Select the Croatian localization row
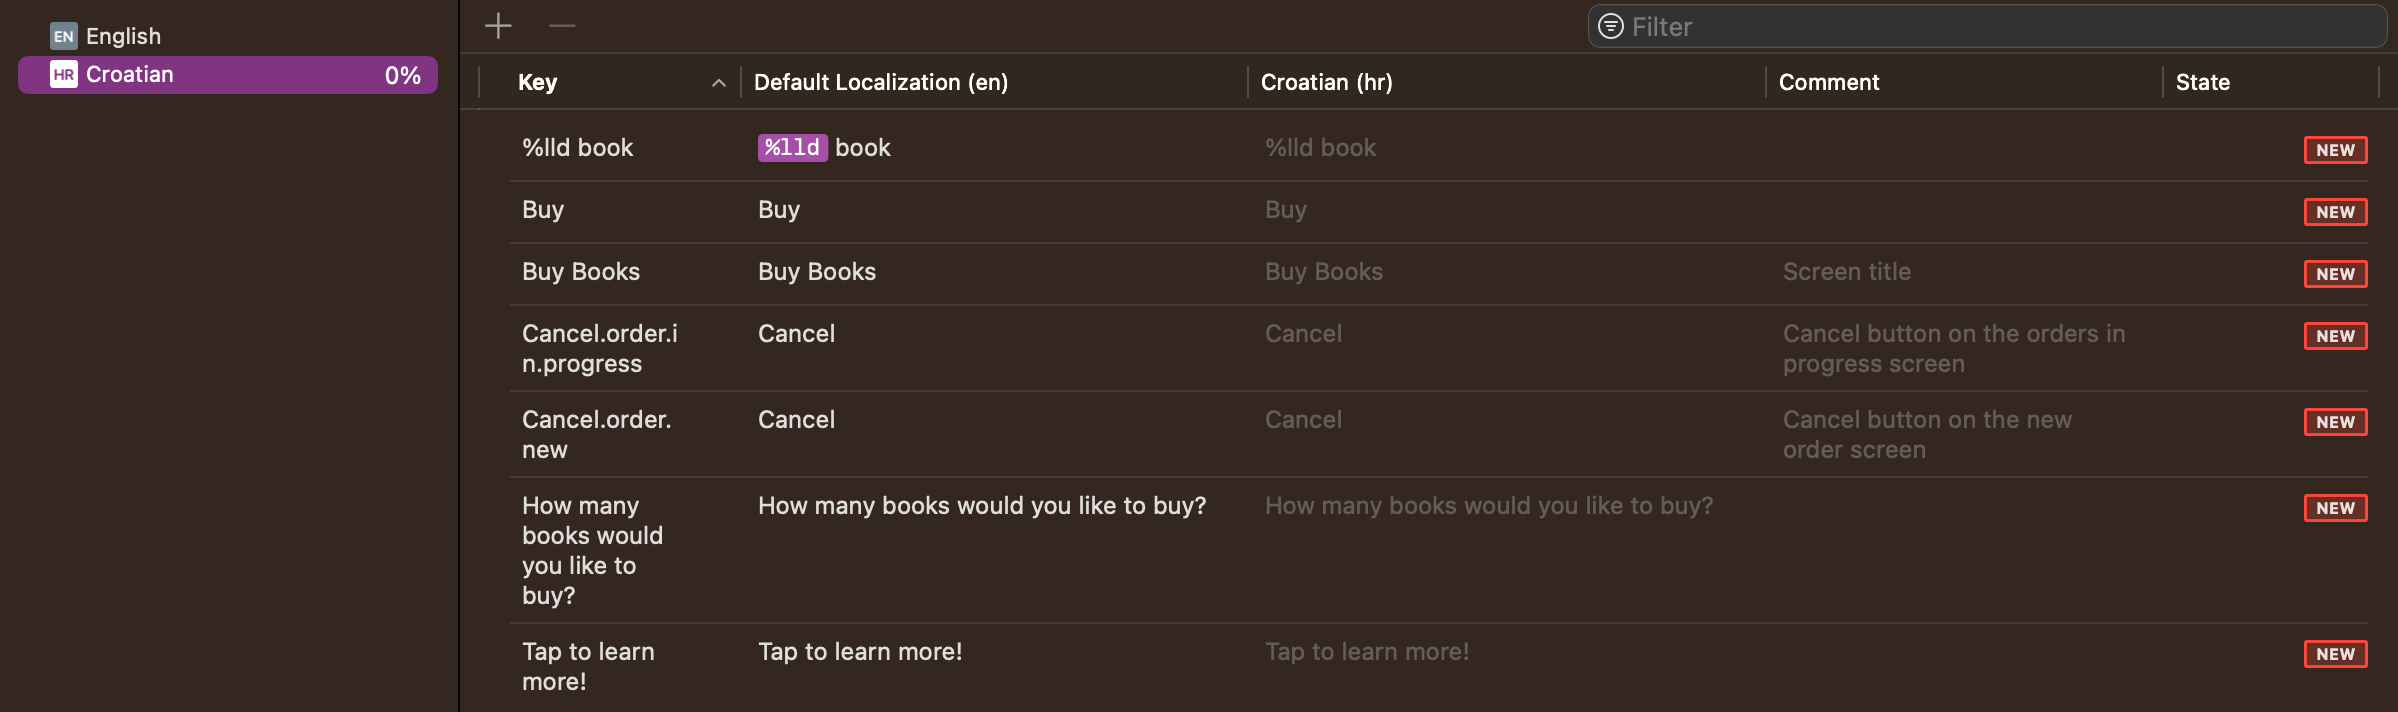 click(x=228, y=75)
